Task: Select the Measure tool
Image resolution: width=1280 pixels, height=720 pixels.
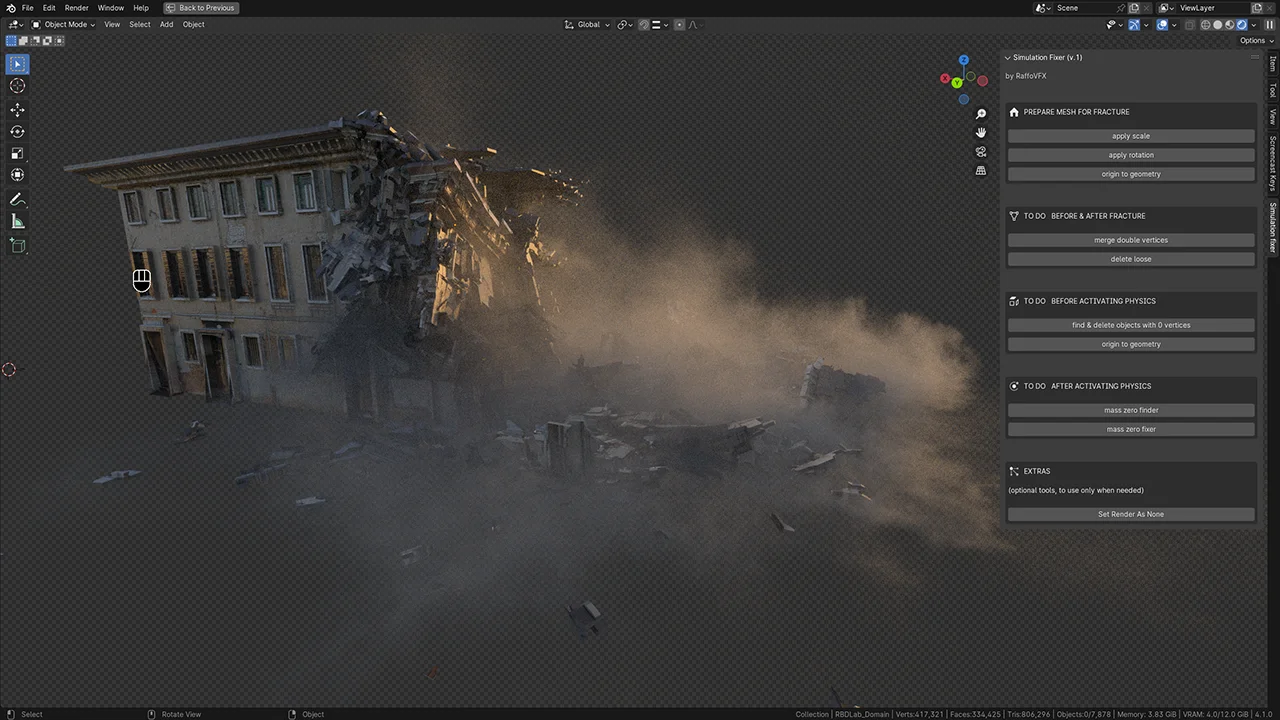Action: [x=17, y=222]
